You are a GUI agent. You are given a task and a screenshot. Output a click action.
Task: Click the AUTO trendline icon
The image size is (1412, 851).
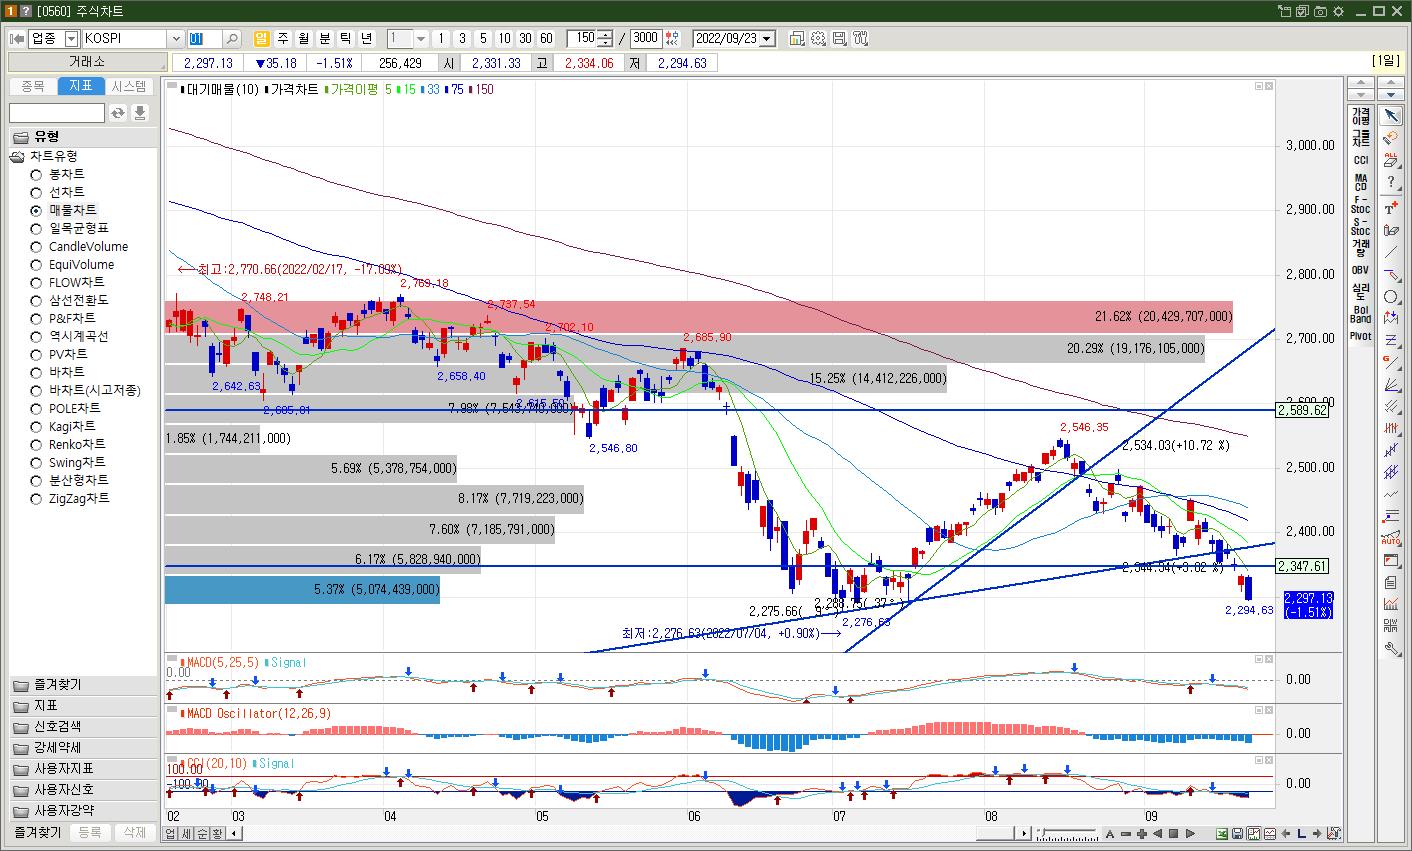[x=1391, y=538]
